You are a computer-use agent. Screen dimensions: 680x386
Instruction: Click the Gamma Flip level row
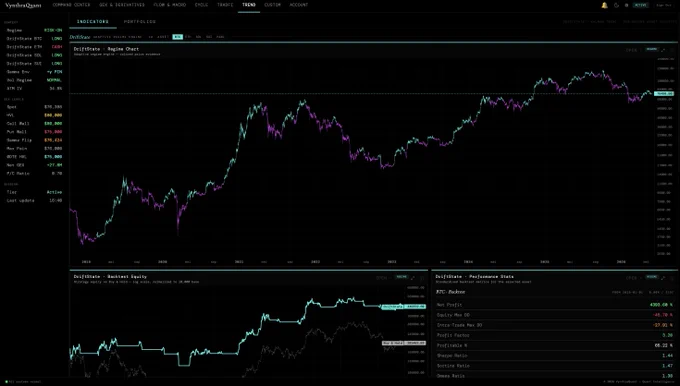click(x=34, y=140)
